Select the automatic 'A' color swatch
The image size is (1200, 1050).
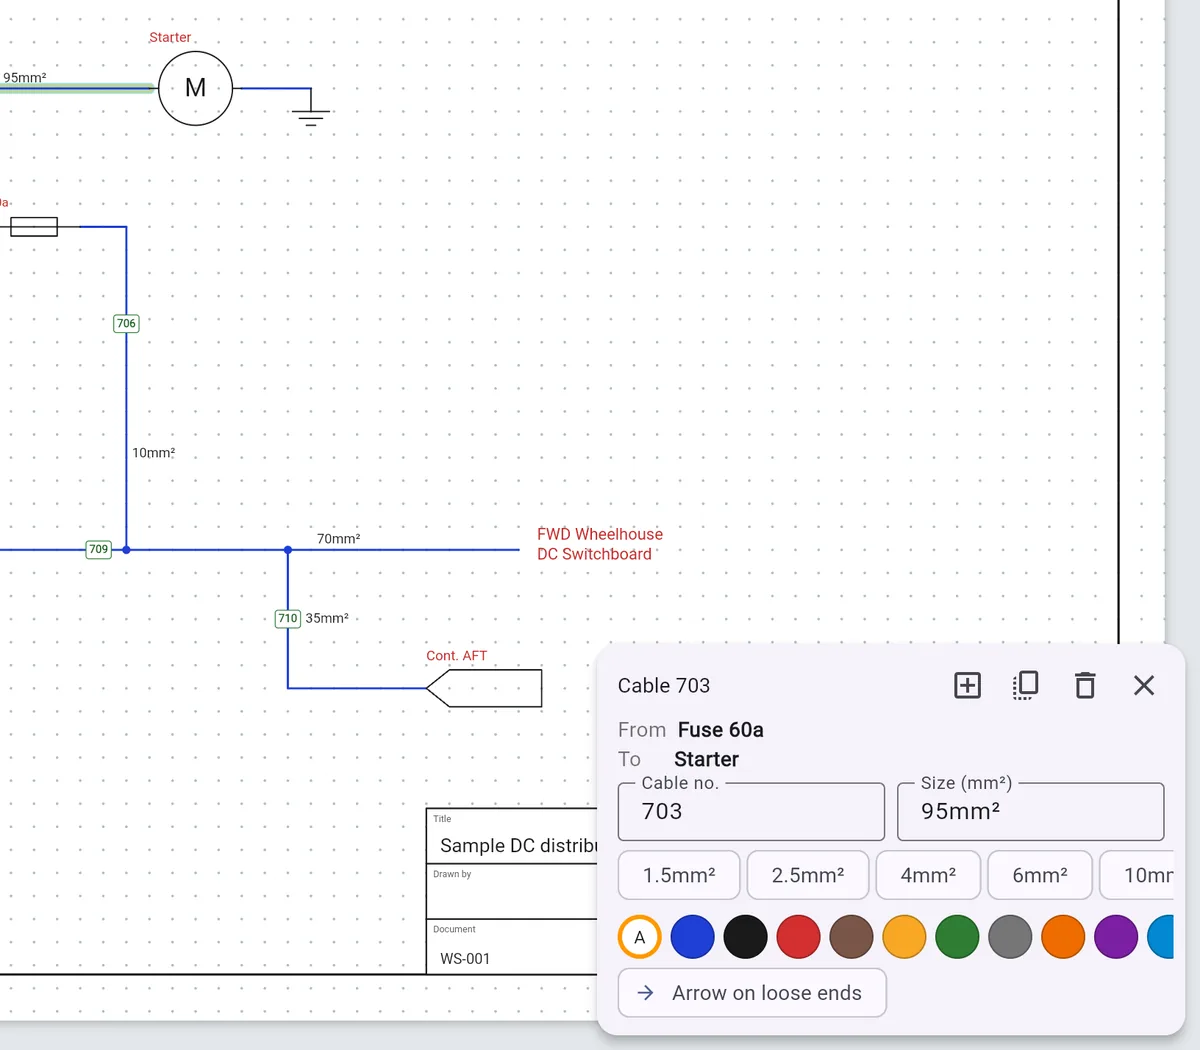[640, 937]
